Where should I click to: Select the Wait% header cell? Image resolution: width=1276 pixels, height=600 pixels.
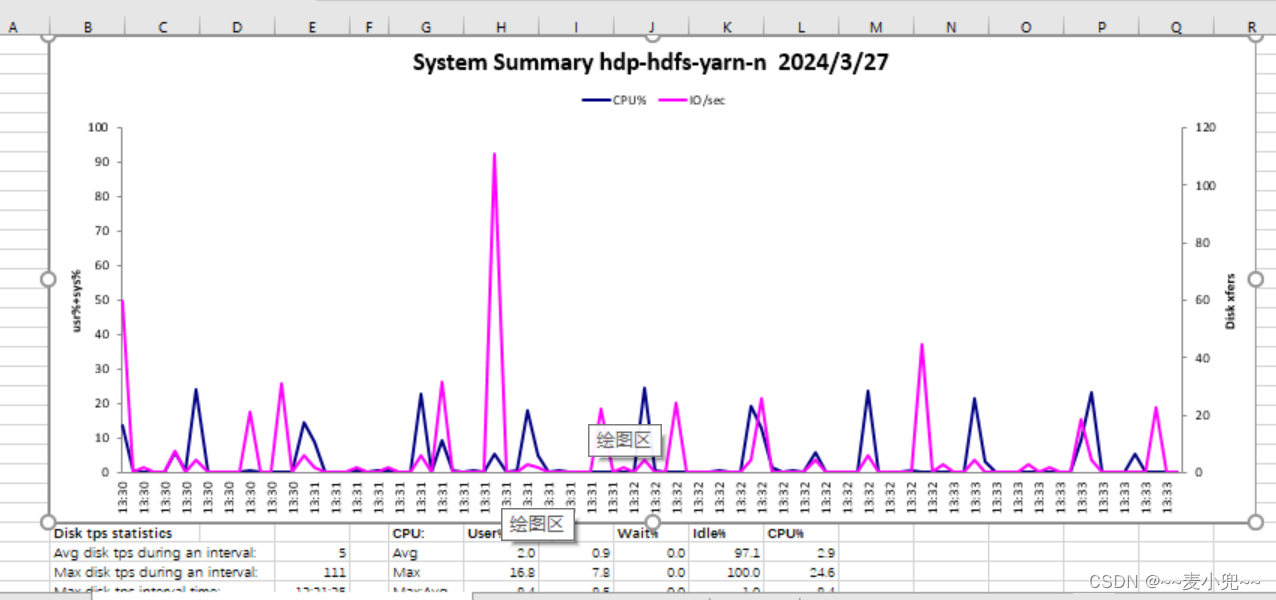651,533
